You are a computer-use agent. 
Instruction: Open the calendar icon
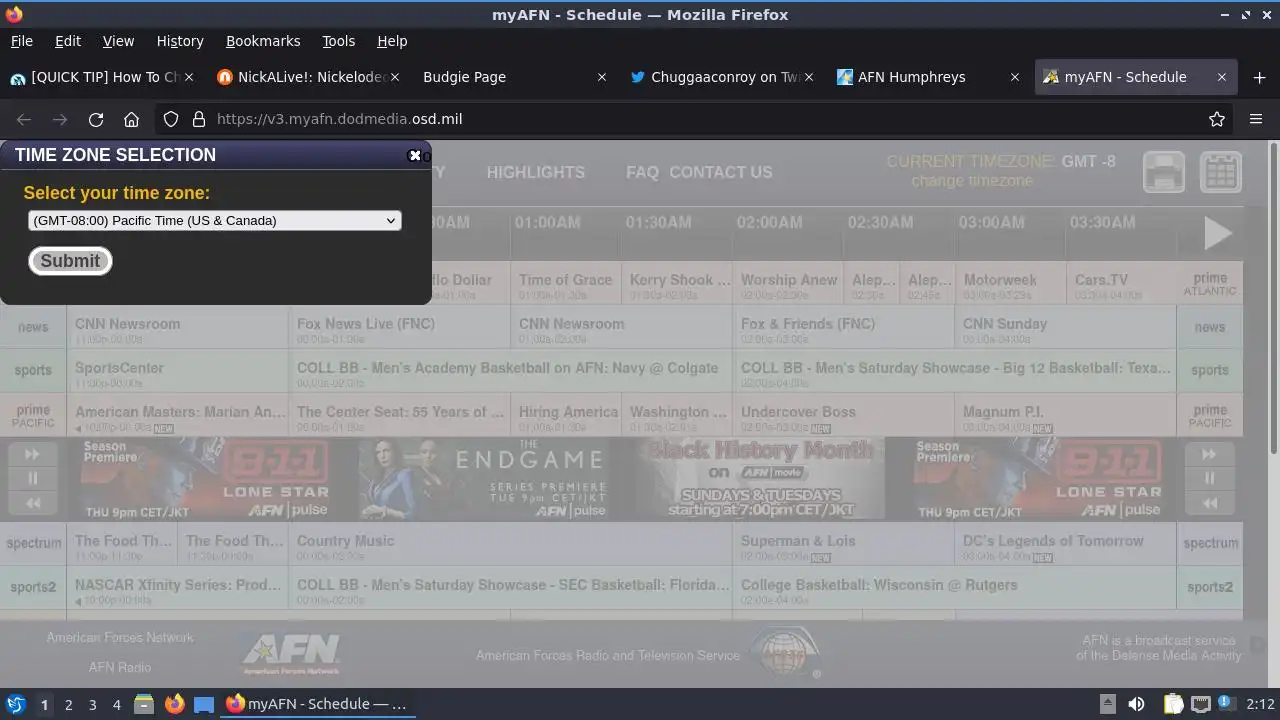[1221, 172]
